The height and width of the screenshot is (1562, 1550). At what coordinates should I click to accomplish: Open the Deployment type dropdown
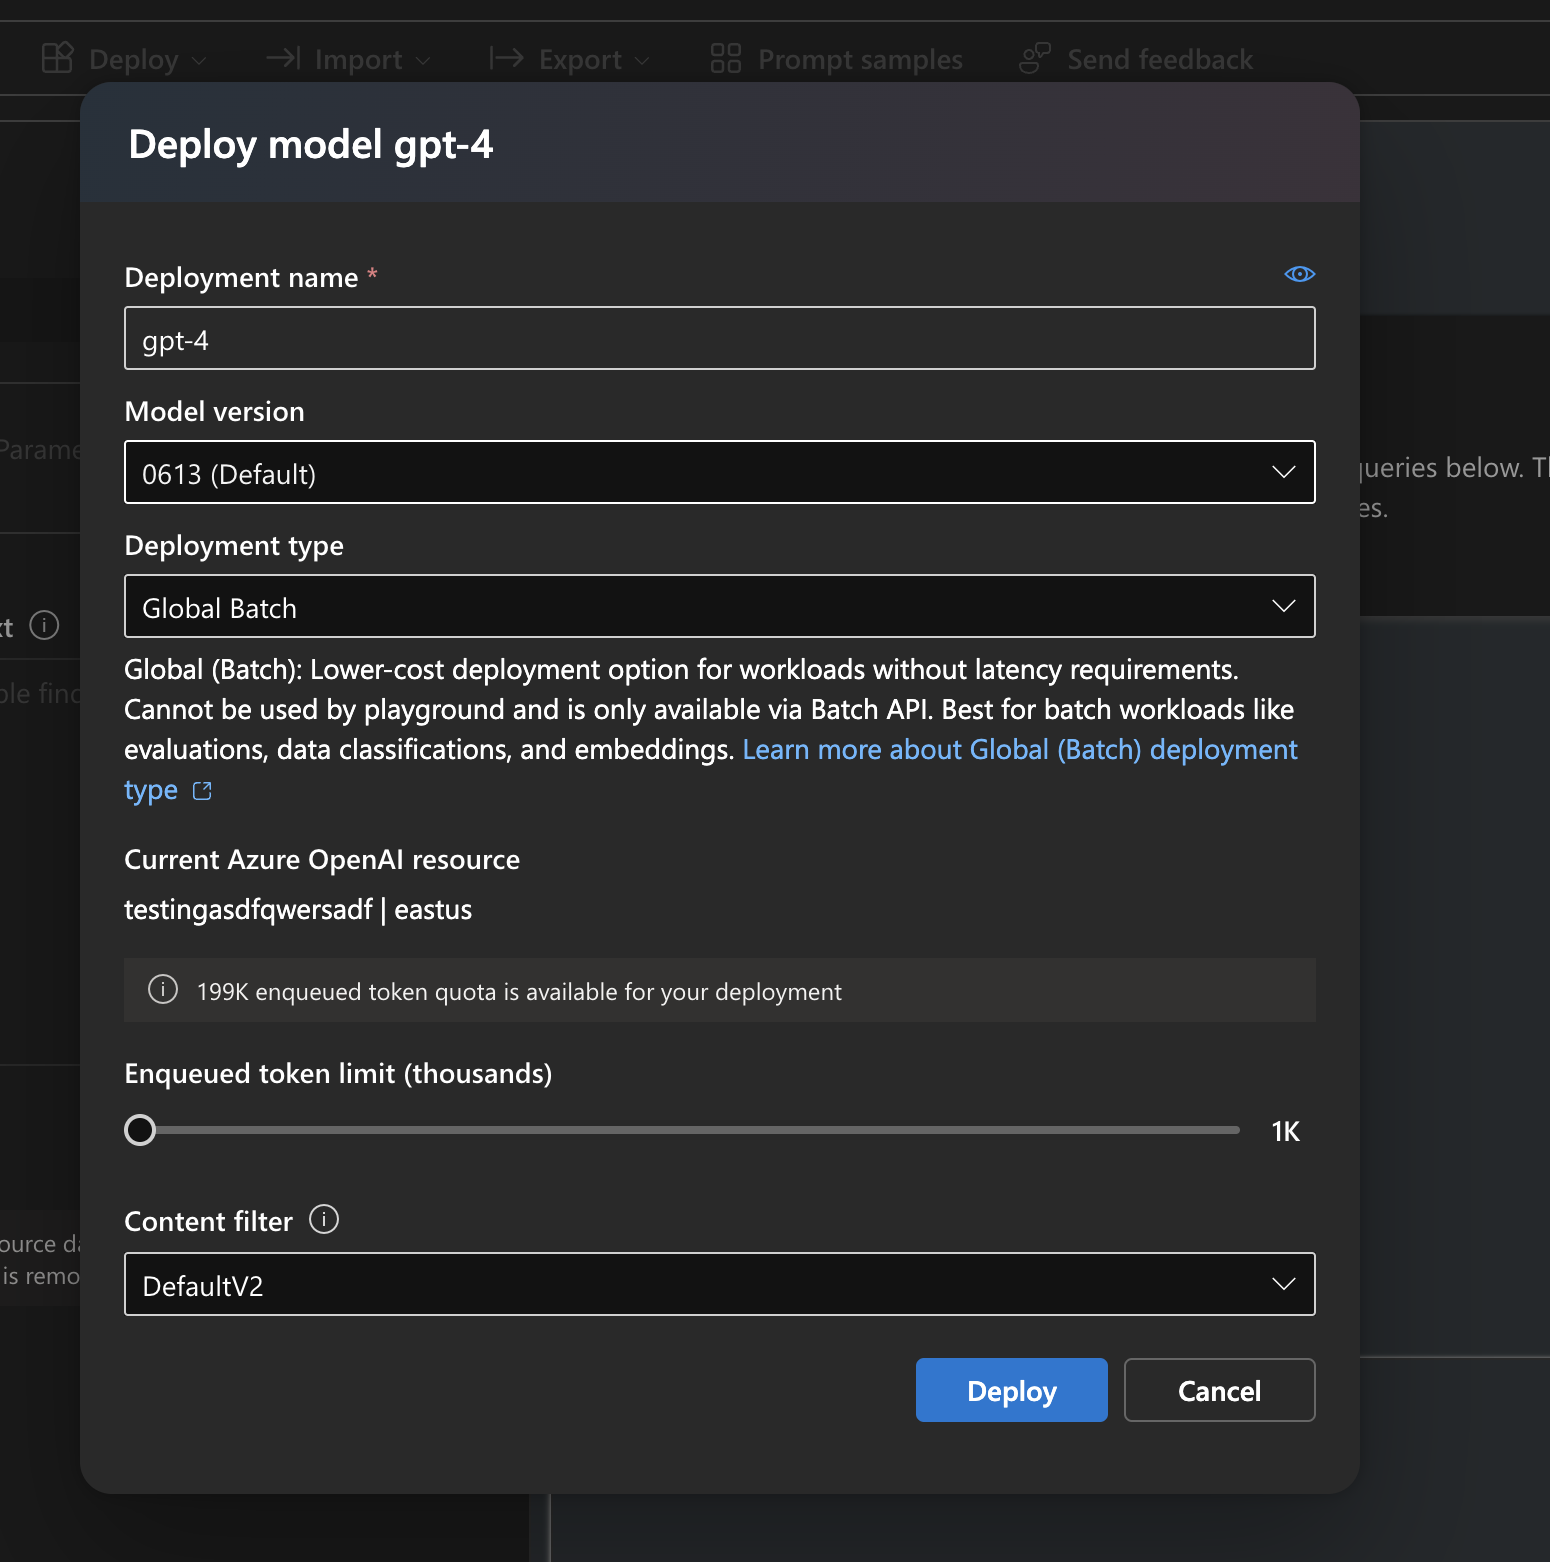(x=719, y=606)
